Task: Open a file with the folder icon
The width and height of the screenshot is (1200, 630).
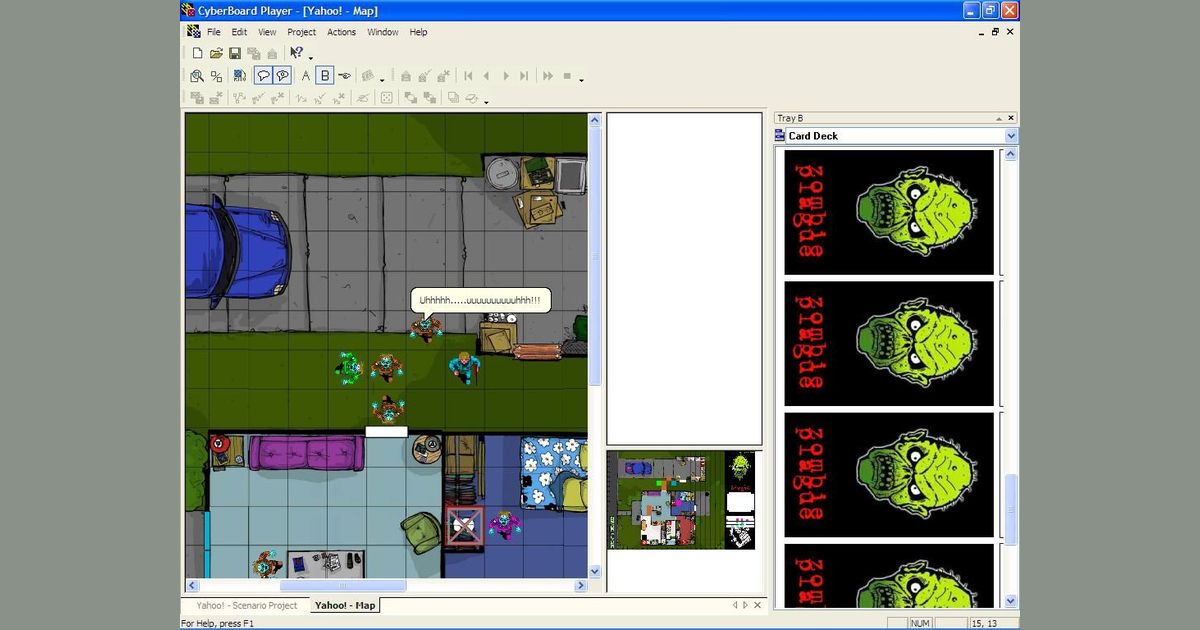Action: (216, 53)
